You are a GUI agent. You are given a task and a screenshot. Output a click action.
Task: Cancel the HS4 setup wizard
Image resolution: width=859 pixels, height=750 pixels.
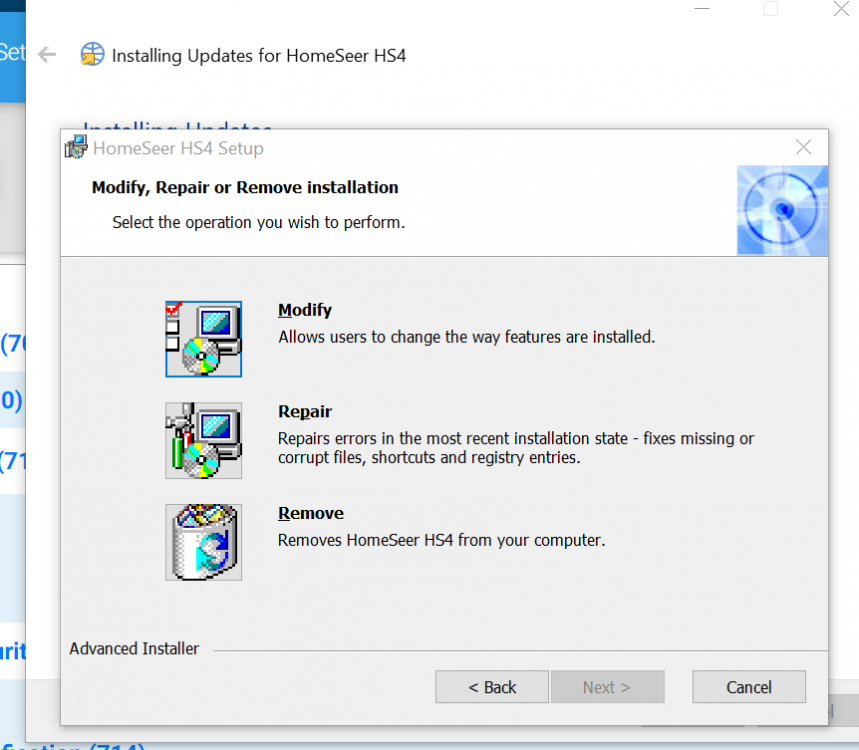pos(749,686)
